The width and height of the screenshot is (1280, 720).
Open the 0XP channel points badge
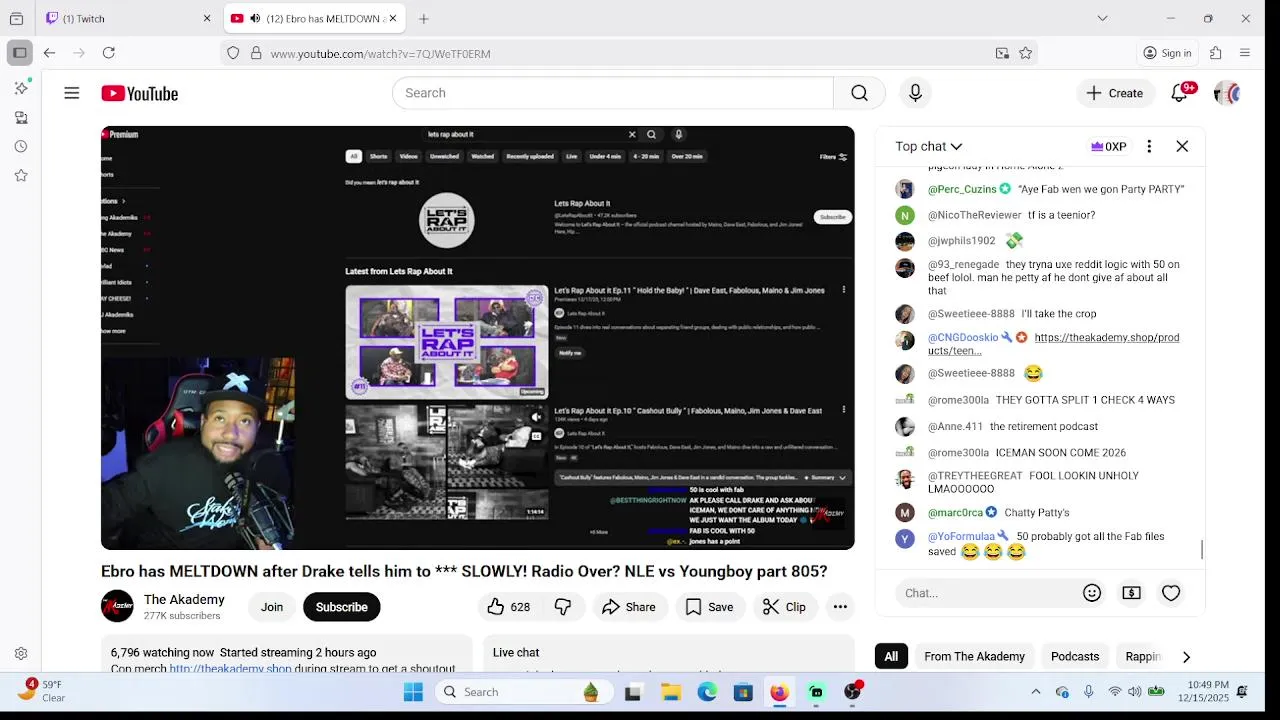(x=1109, y=146)
